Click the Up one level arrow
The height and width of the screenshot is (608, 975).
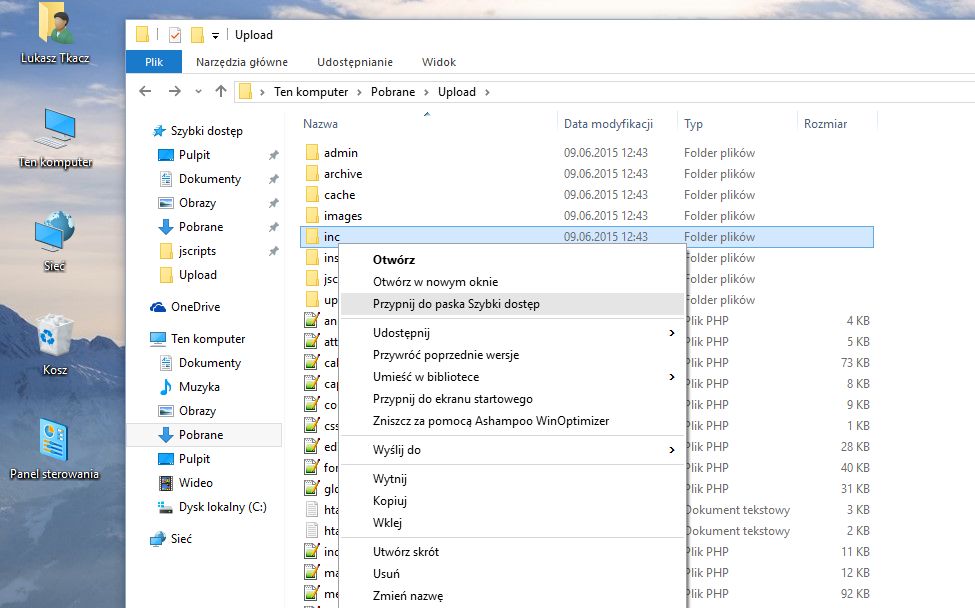point(221,91)
